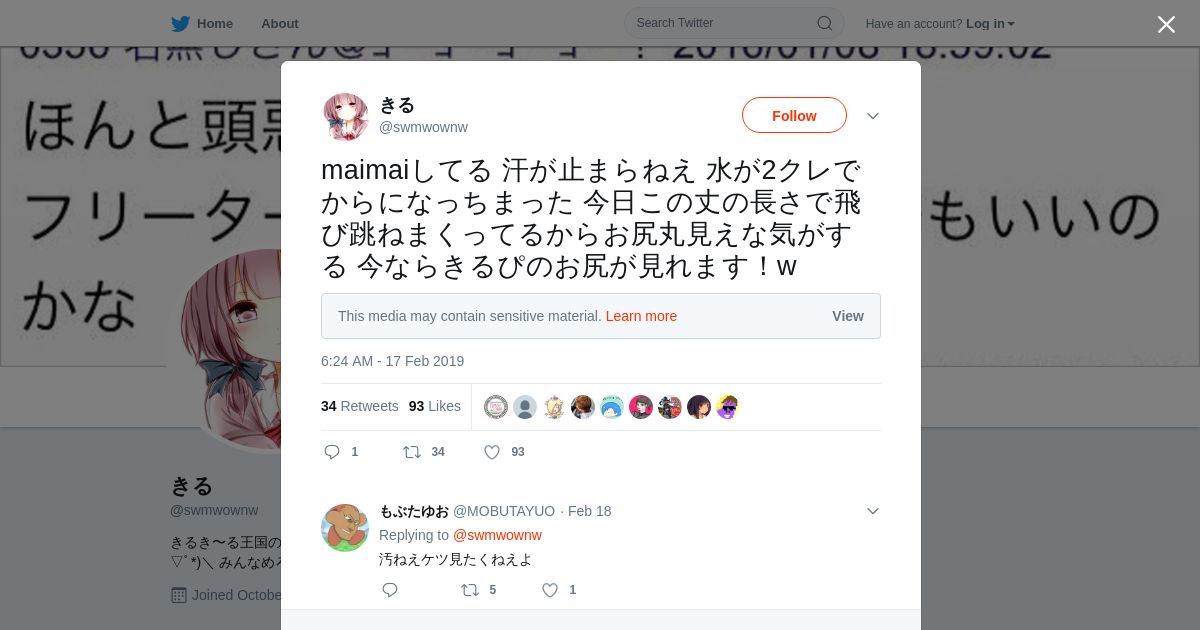Open the About menu item
This screenshot has height=630, width=1200.
tap(279, 23)
